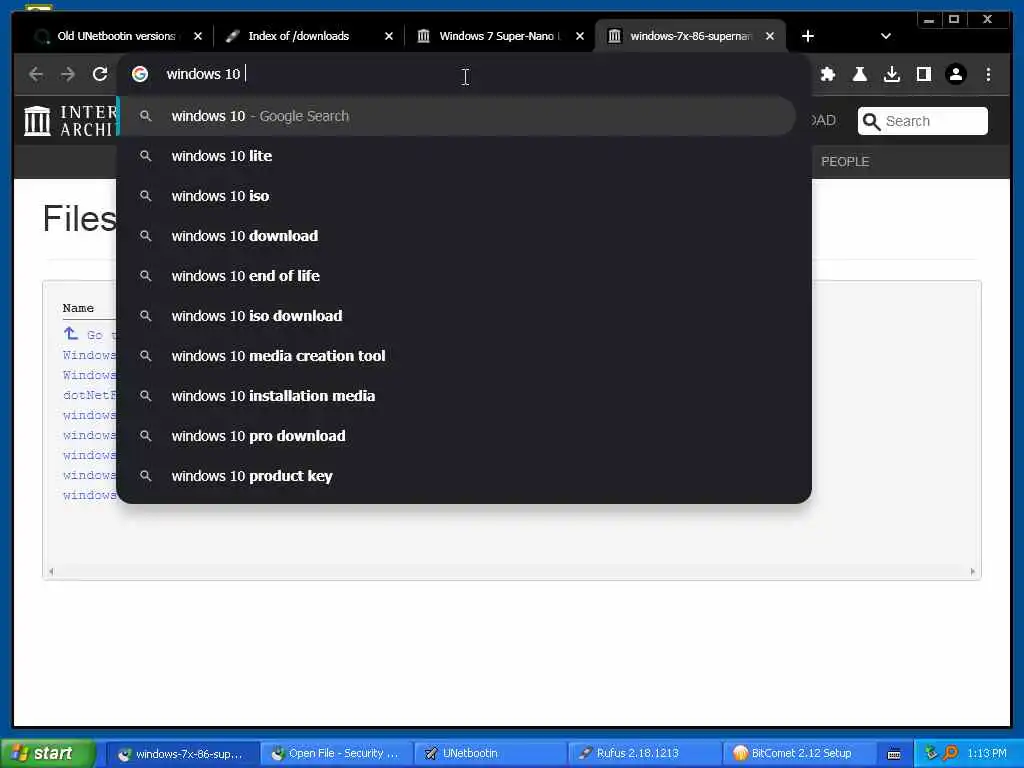Switch to windows-7x-86-sup taskbar item
The height and width of the screenshot is (768, 1024).
[181, 754]
